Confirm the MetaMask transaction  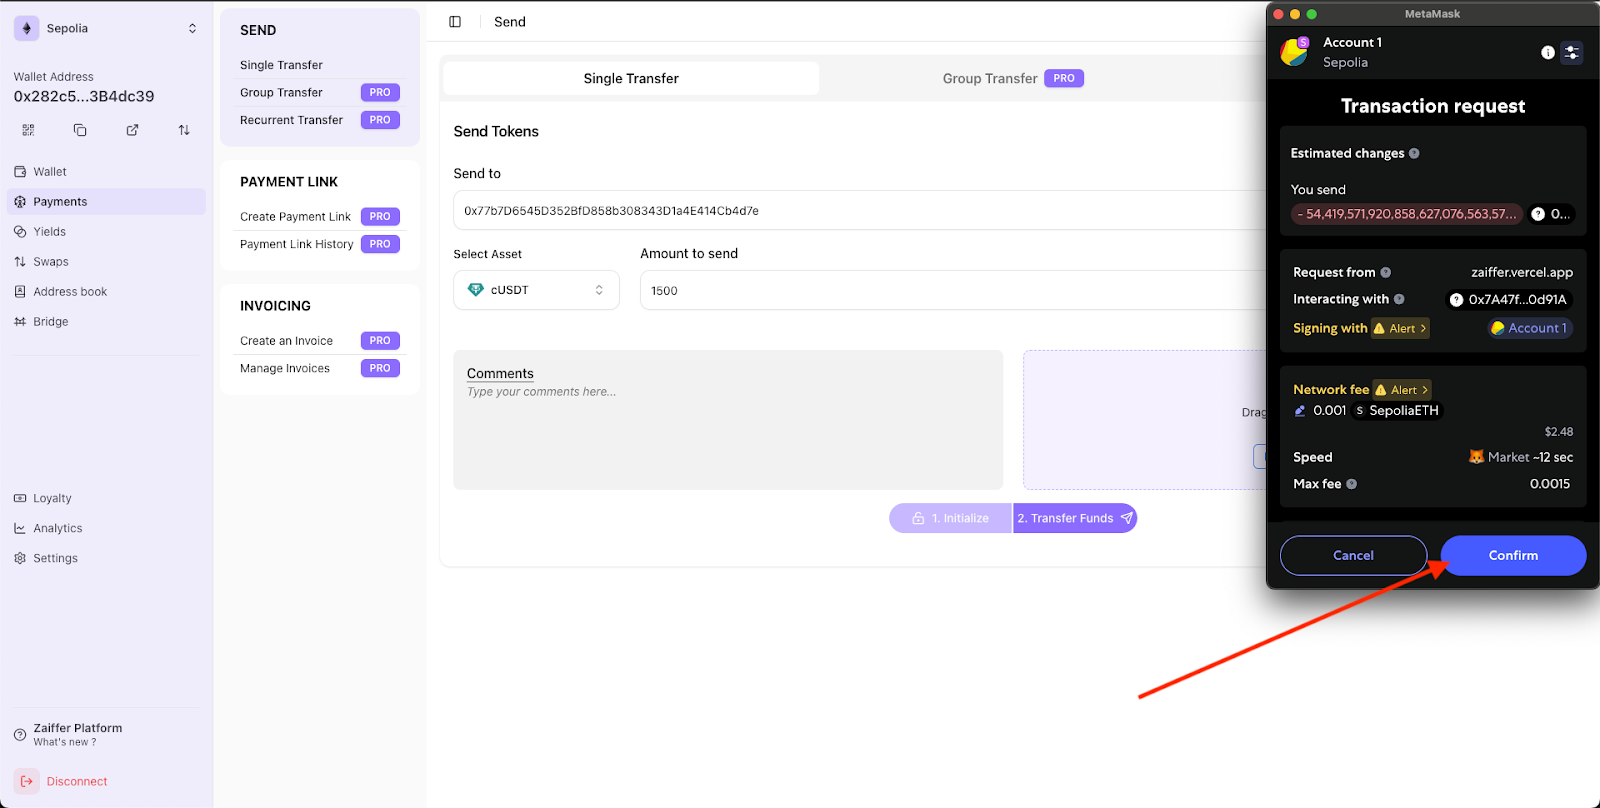[1513, 555]
